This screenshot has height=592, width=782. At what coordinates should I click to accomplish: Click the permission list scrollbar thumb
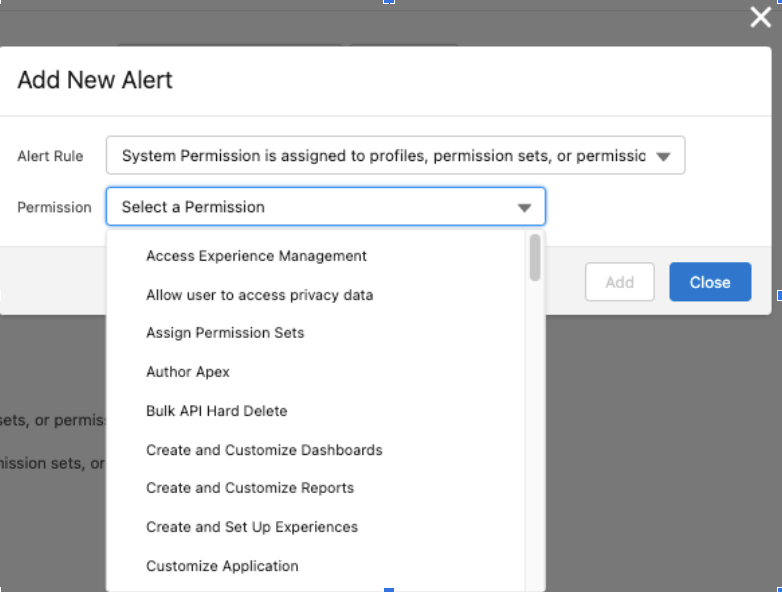pos(535,257)
